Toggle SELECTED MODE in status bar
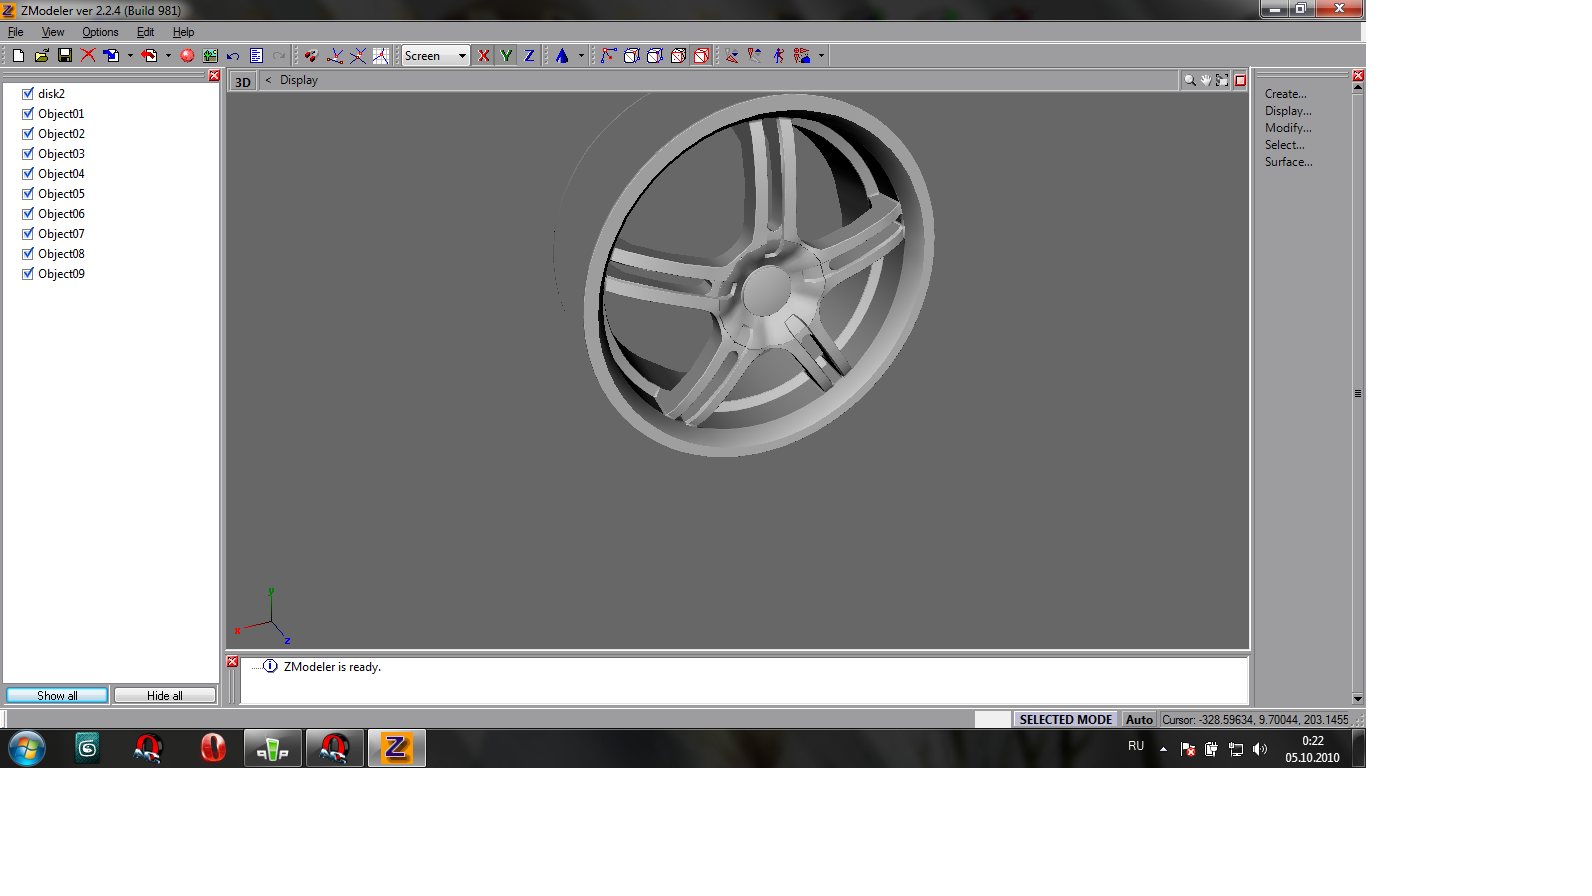The height and width of the screenshot is (896, 1592). pos(1066,719)
